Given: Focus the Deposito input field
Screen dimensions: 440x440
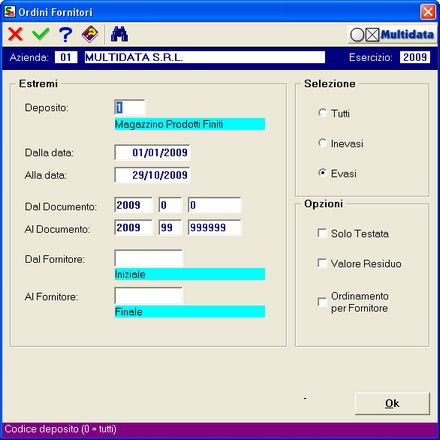Looking at the screenshot, I should click(x=130, y=107).
